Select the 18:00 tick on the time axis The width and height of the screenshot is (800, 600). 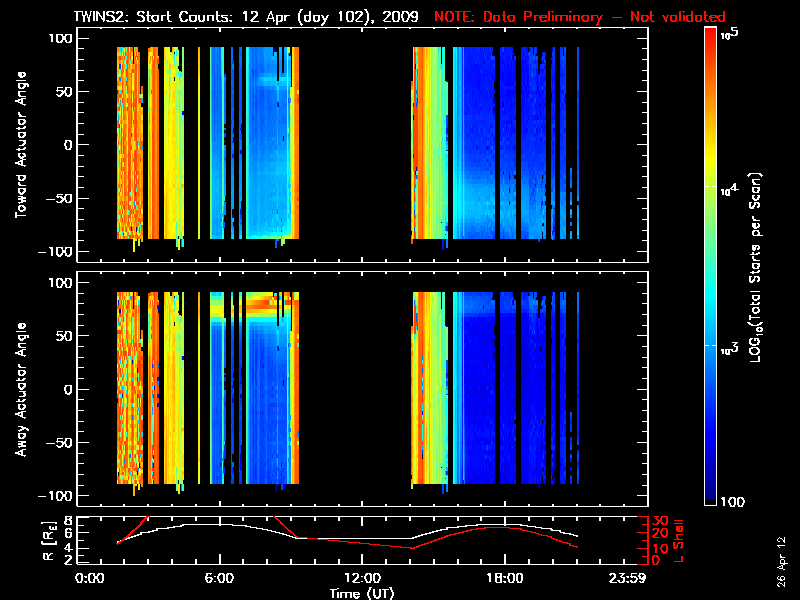[504, 578]
